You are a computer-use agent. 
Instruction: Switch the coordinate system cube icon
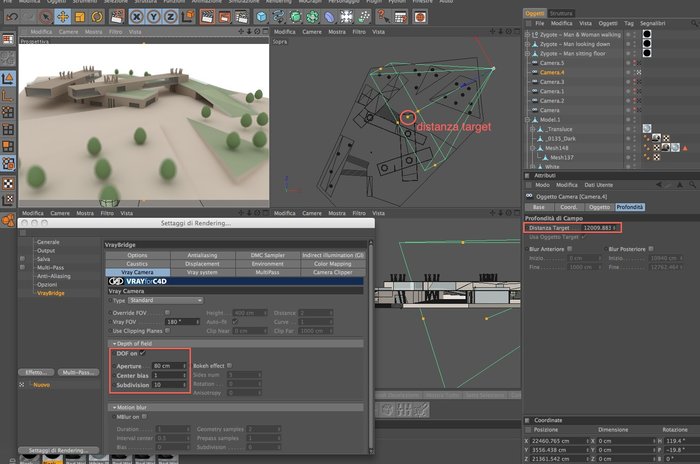pos(188,17)
